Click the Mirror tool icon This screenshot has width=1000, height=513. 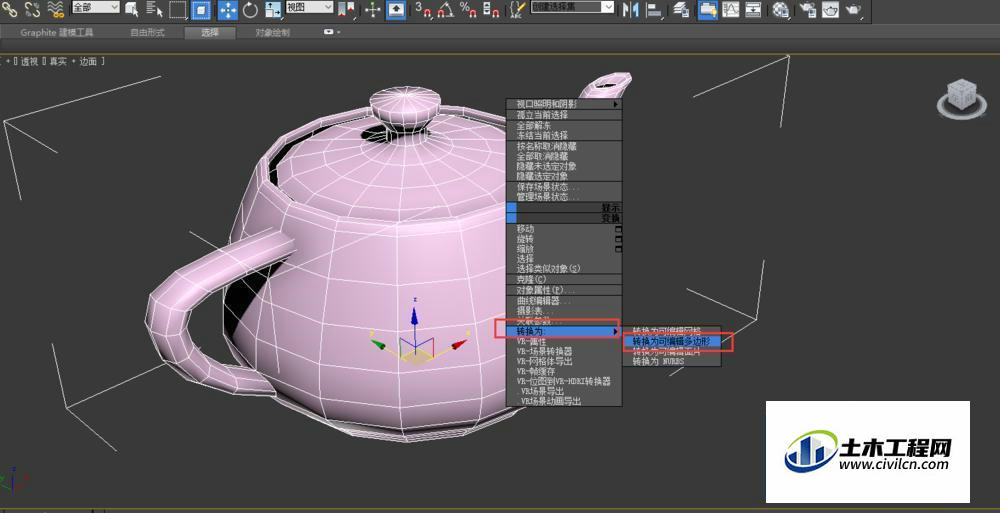(630, 9)
